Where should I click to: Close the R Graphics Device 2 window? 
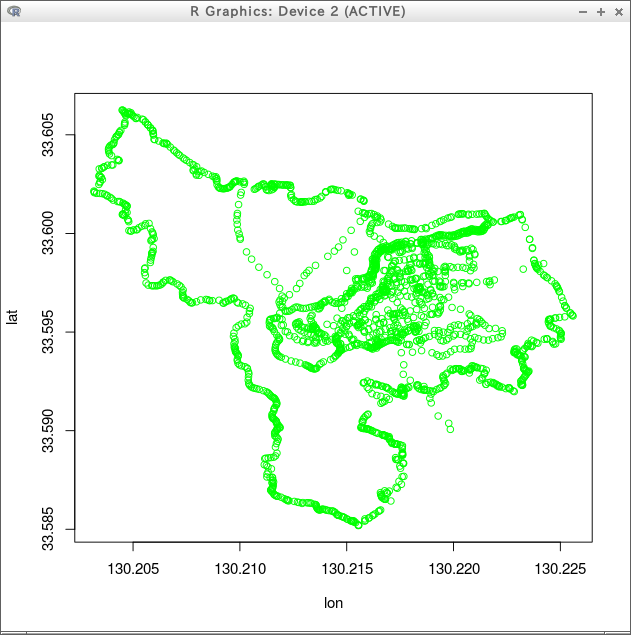(618, 12)
